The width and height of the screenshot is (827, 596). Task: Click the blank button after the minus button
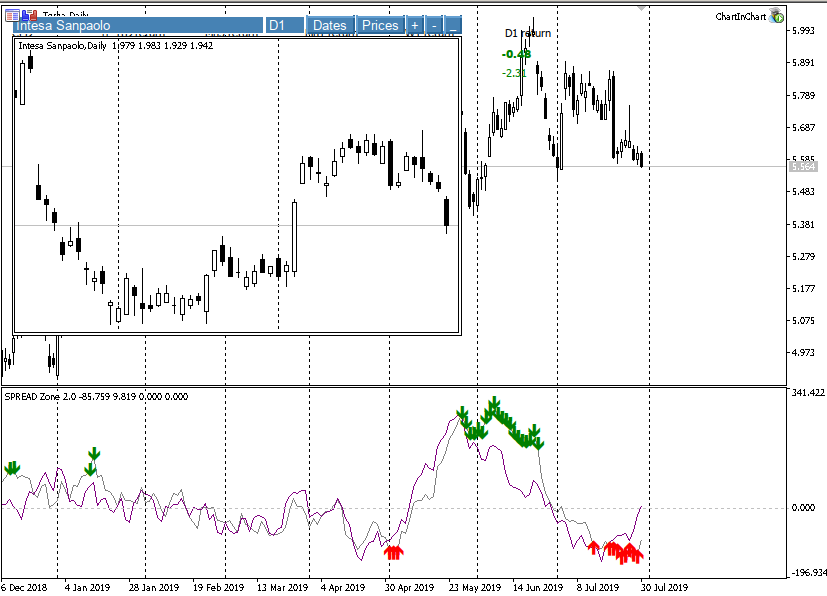pos(453,25)
